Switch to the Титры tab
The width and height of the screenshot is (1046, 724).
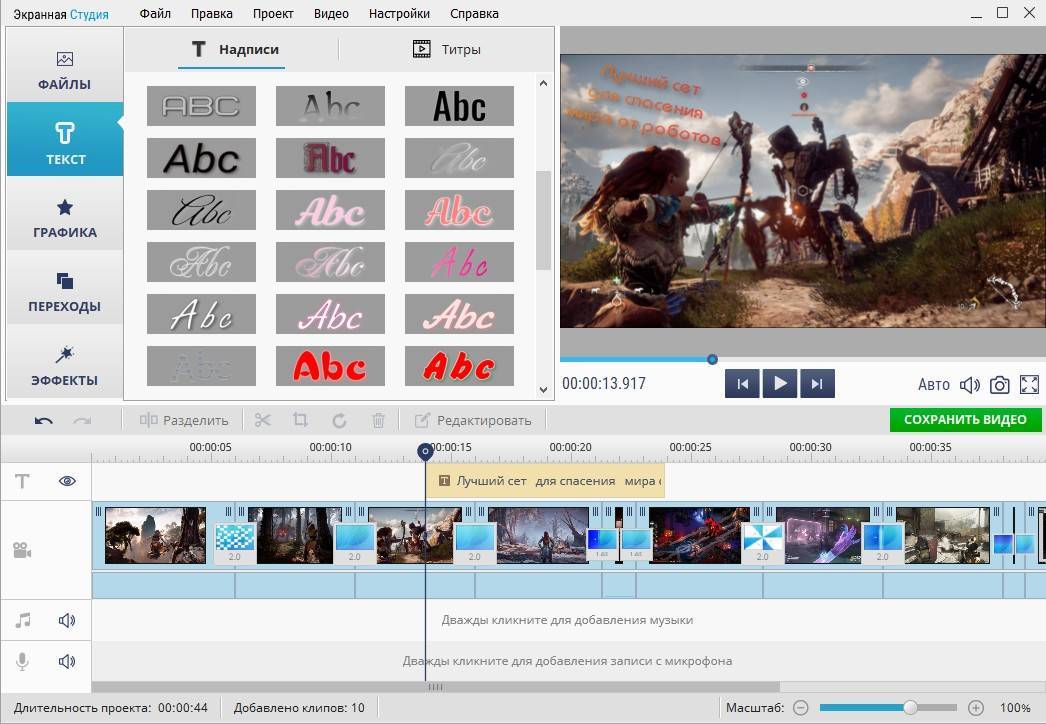tap(447, 49)
